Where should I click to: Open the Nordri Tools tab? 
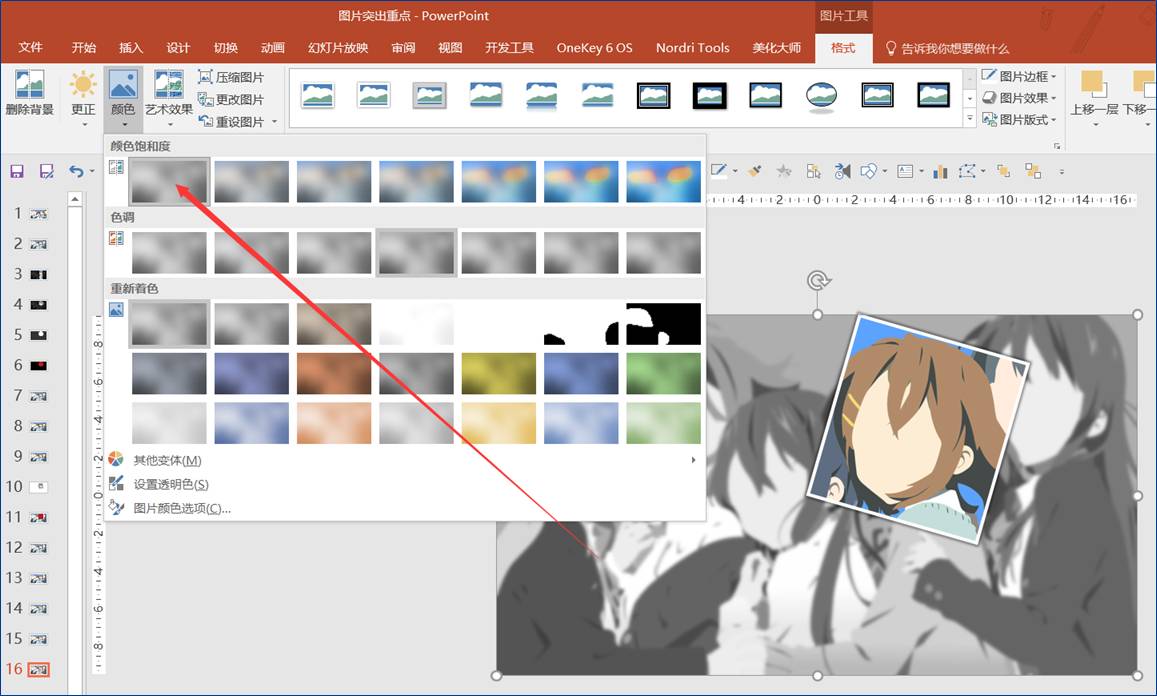tap(692, 48)
